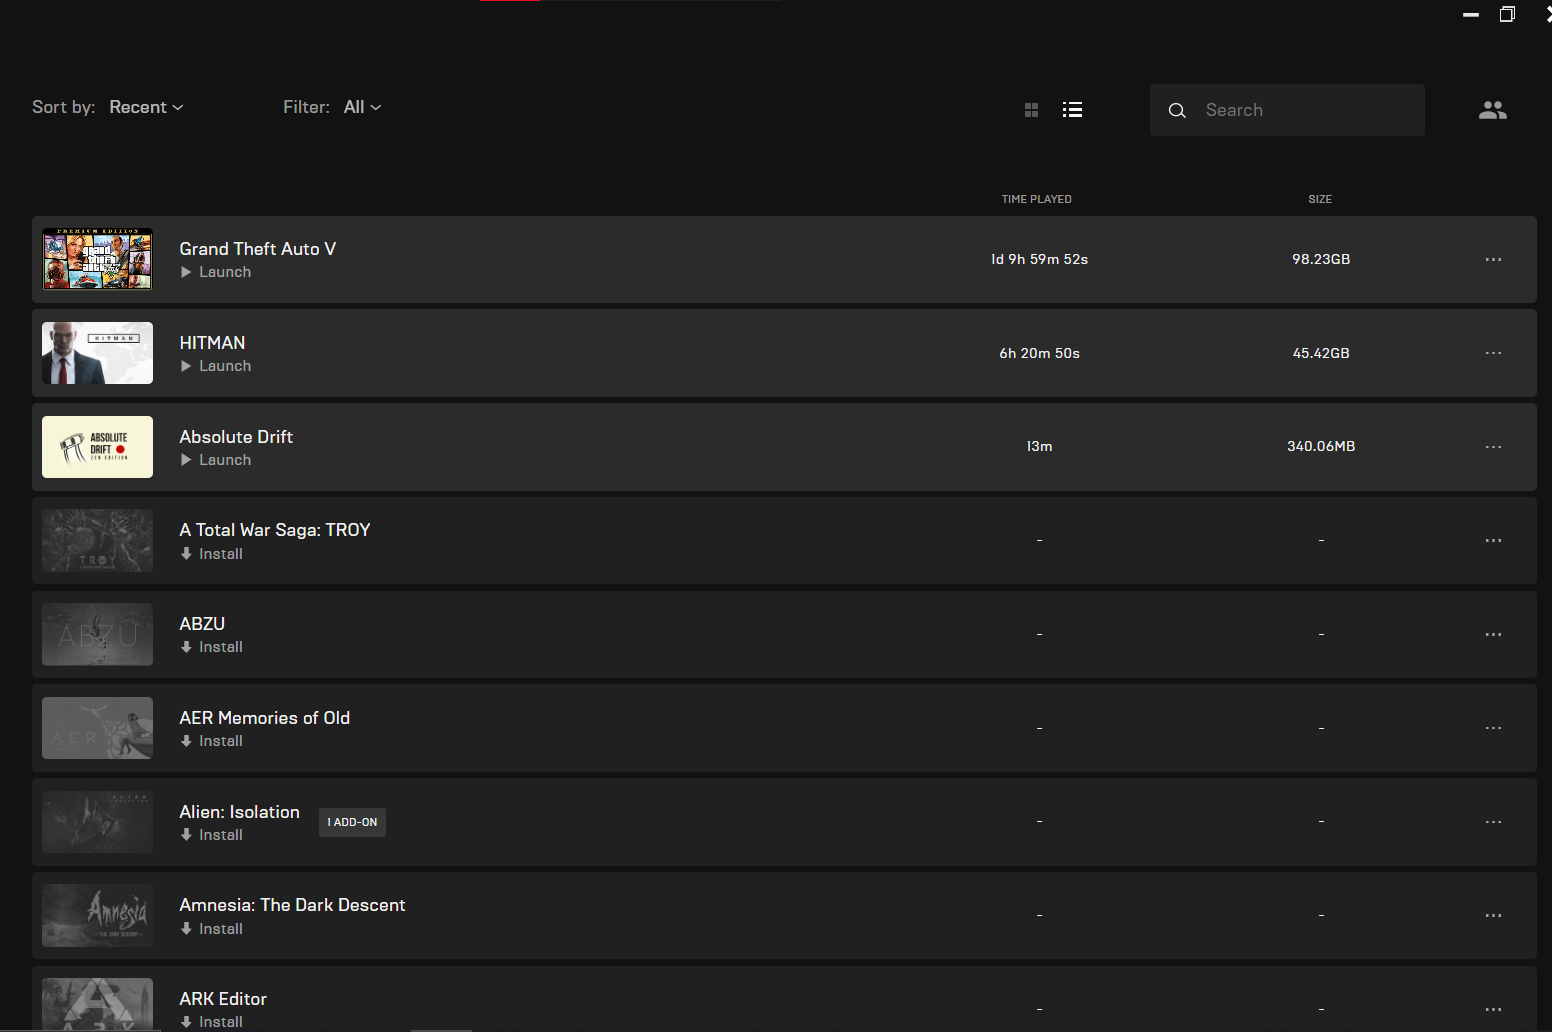Minimize the launcher window
This screenshot has width=1552, height=1032.
[x=1471, y=14]
